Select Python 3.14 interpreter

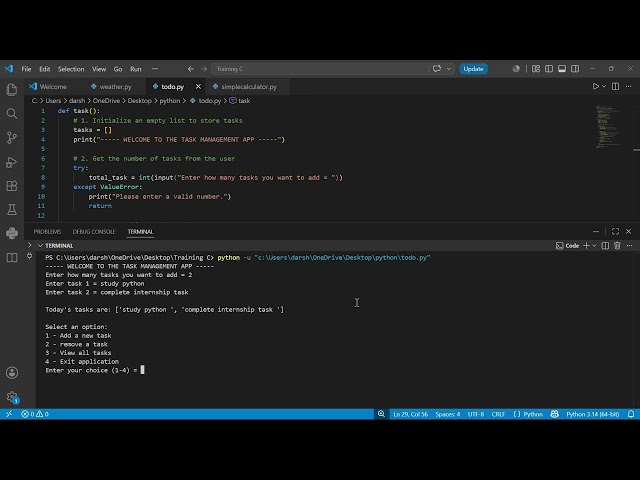pos(592,414)
